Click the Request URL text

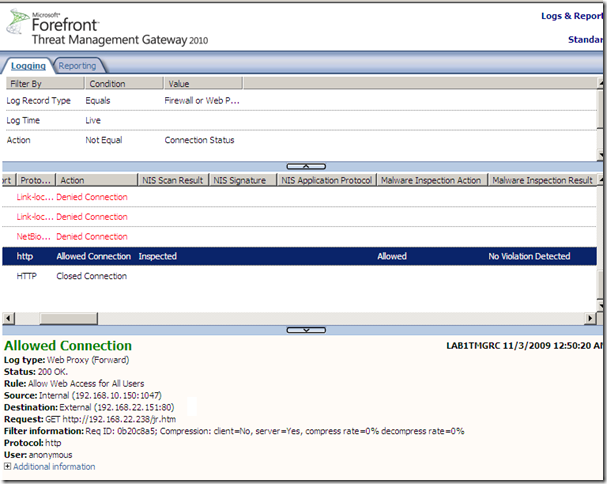point(119,419)
